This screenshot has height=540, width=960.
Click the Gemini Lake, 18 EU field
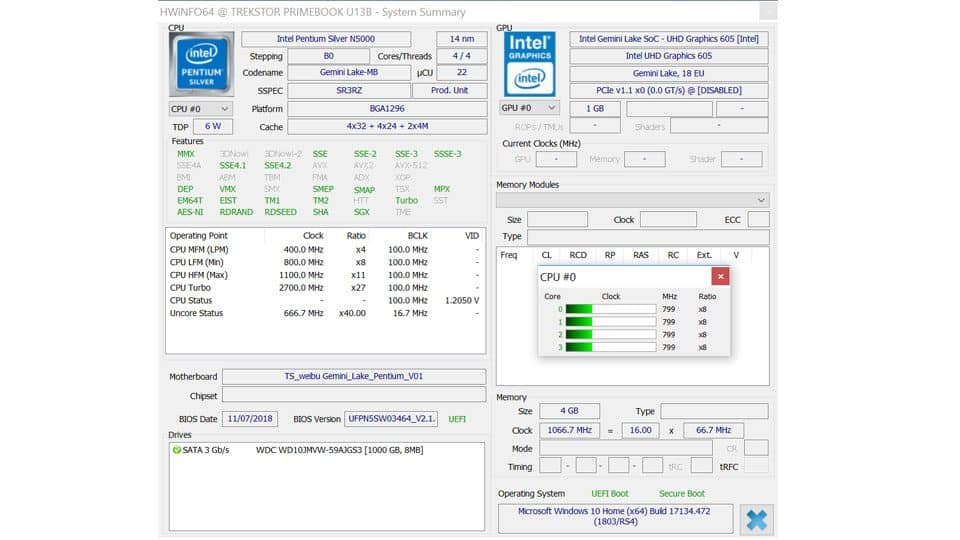(x=669, y=73)
